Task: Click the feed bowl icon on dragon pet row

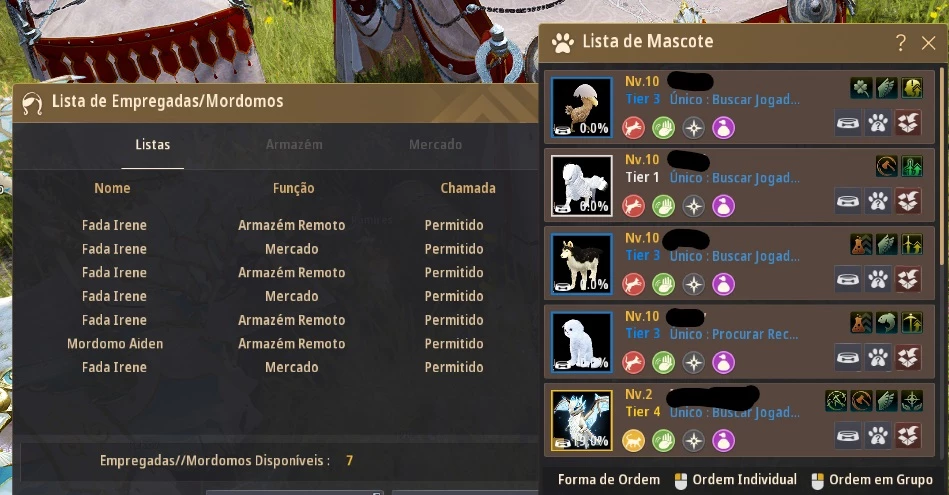Action: point(848,435)
